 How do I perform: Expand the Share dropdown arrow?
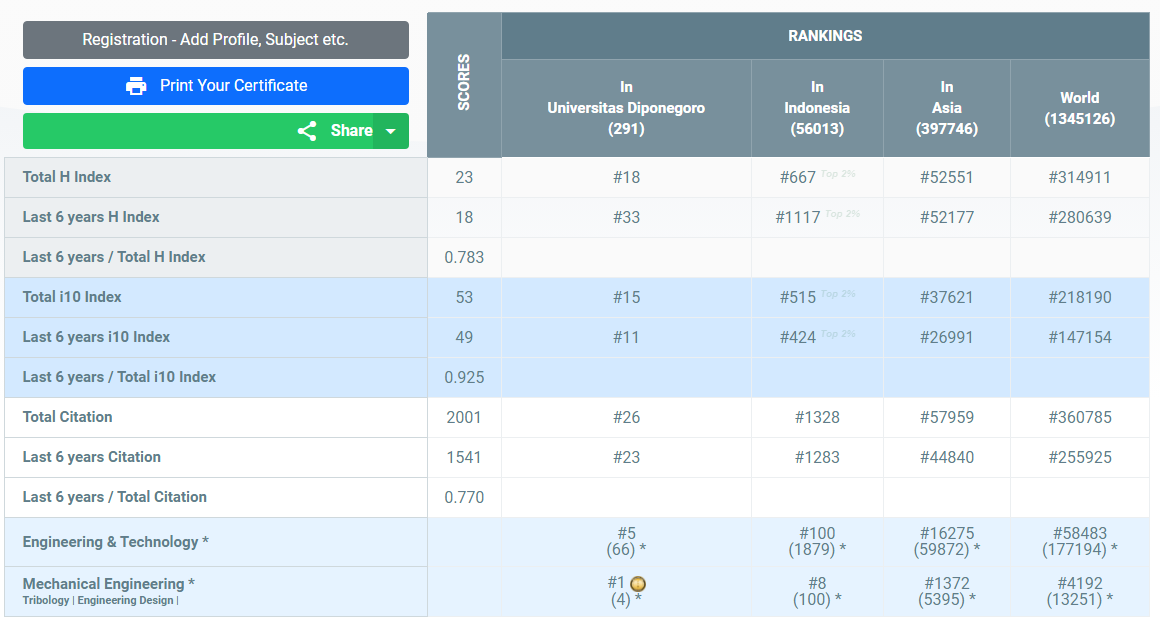pyautogui.click(x=391, y=131)
